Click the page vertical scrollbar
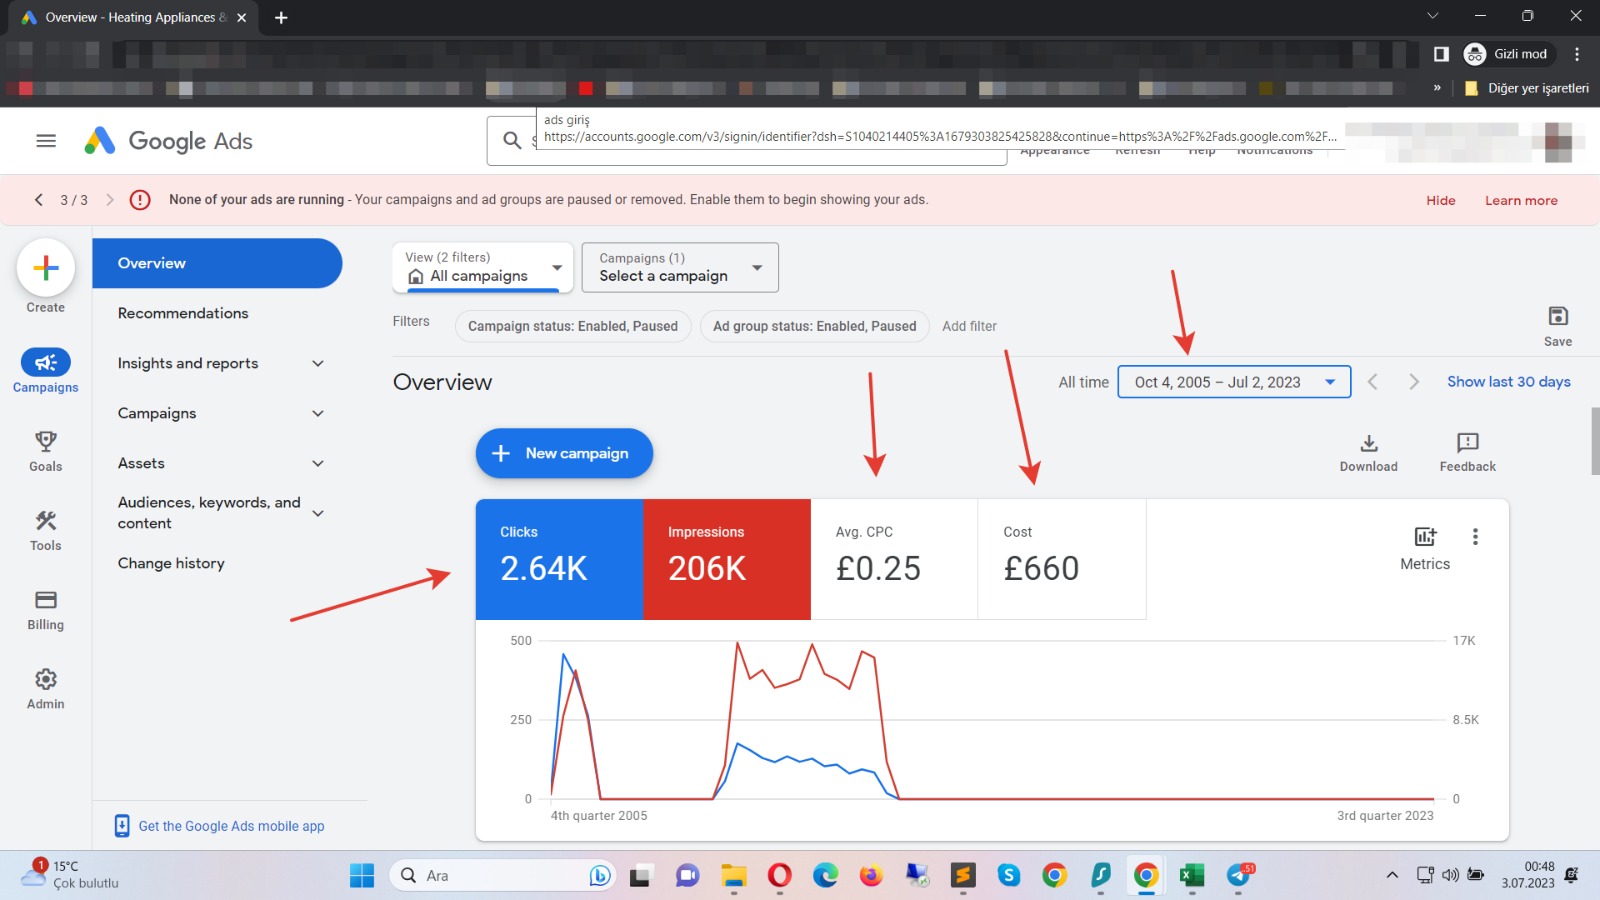The width and height of the screenshot is (1600, 900). [1595, 441]
